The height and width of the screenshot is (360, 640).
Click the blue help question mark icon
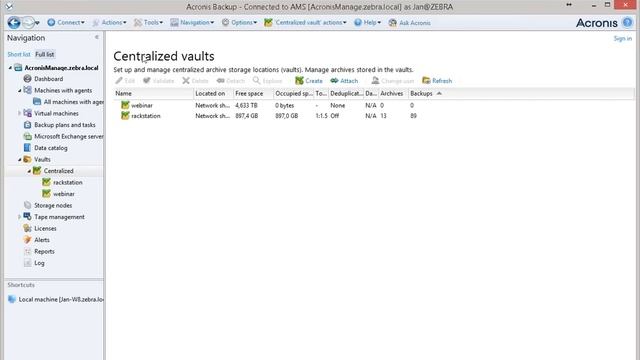click(627, 22)
